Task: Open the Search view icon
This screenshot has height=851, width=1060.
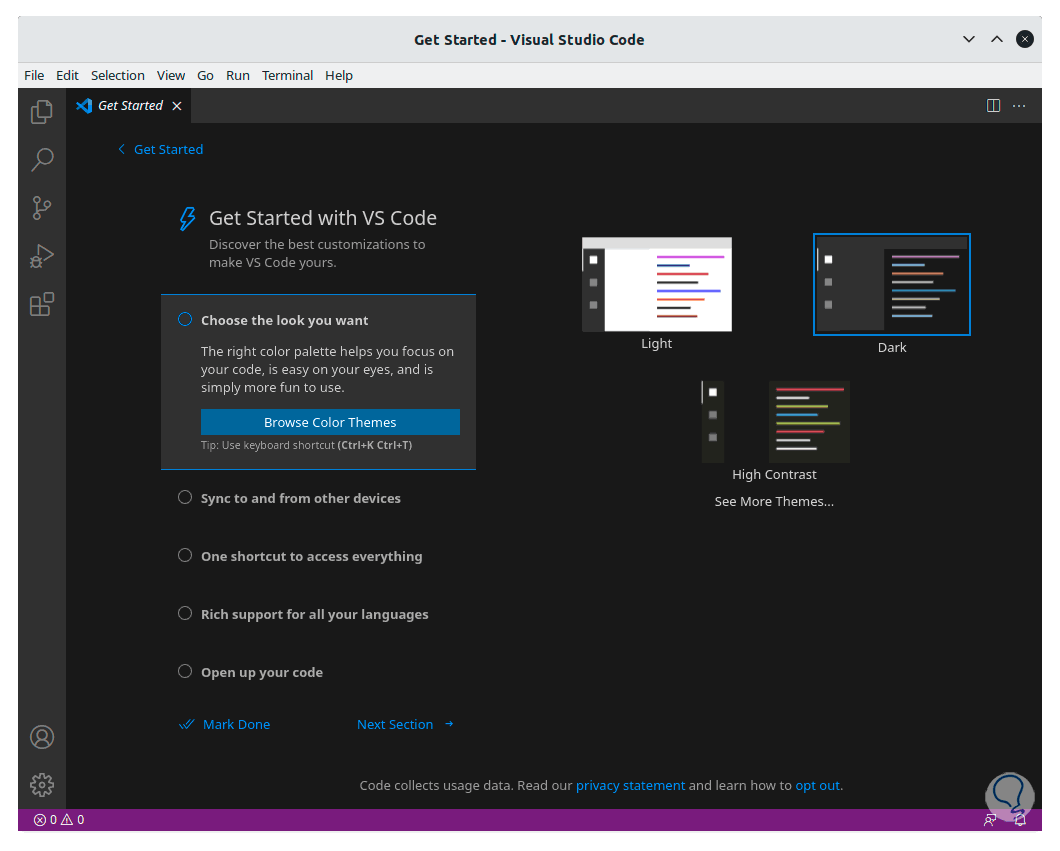Action: tap(42, 160)
